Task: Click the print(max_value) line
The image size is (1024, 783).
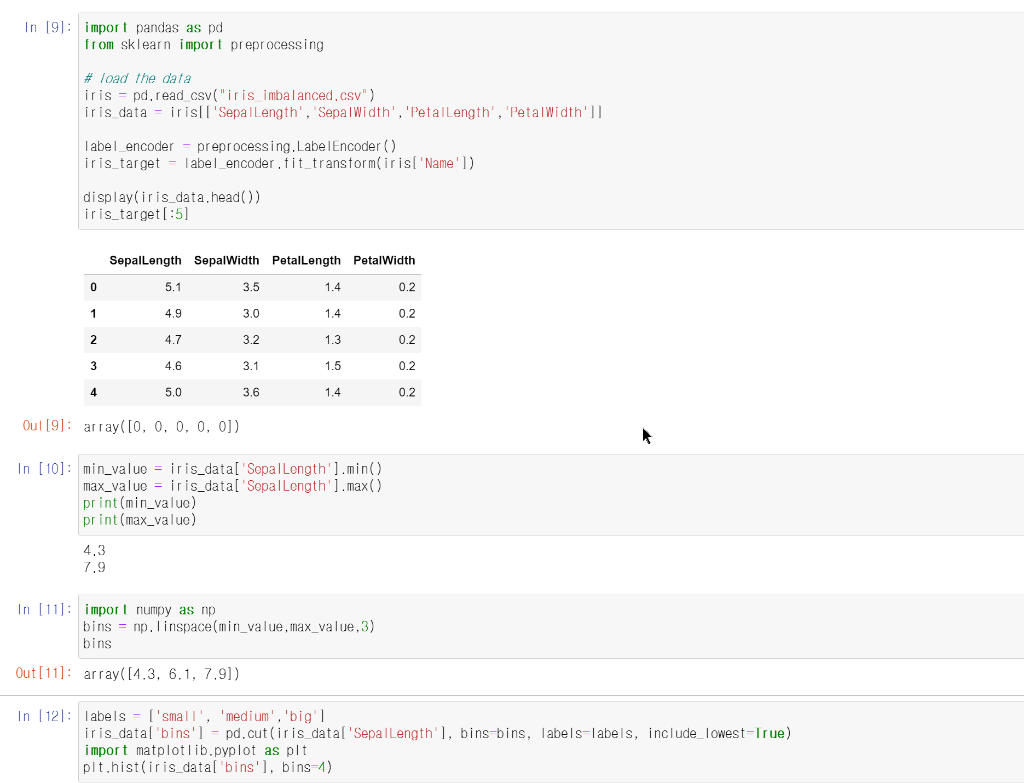Action: [140, 520]
